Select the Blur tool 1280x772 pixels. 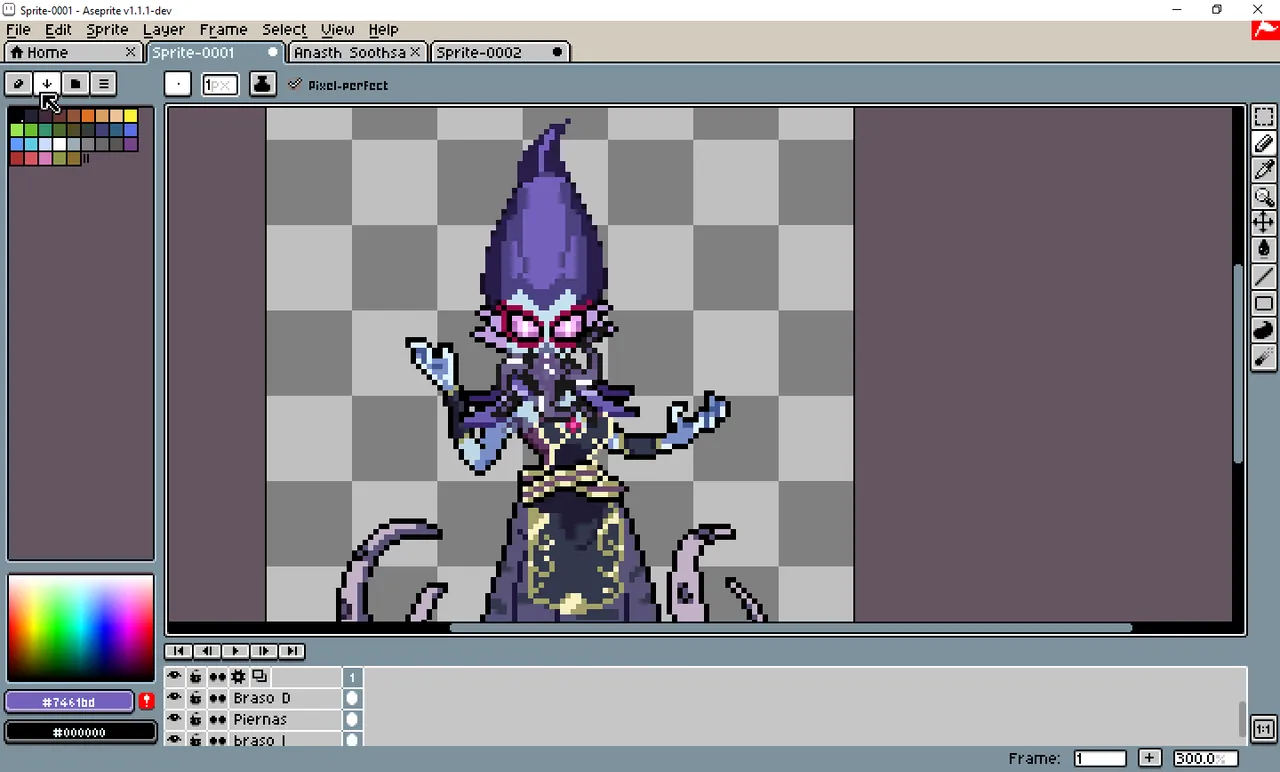[x=1264, y=357]
